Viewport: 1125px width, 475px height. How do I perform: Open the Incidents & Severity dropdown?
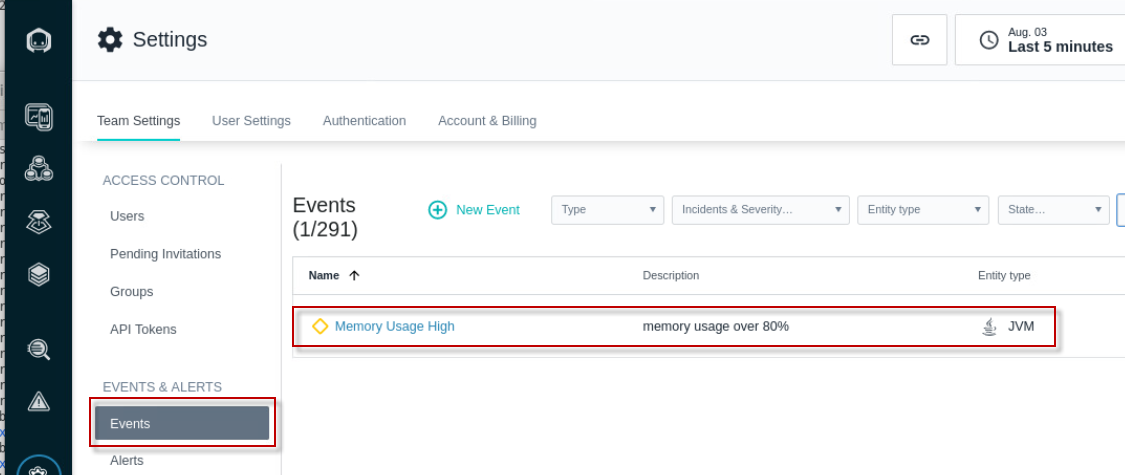click(761, 210)
